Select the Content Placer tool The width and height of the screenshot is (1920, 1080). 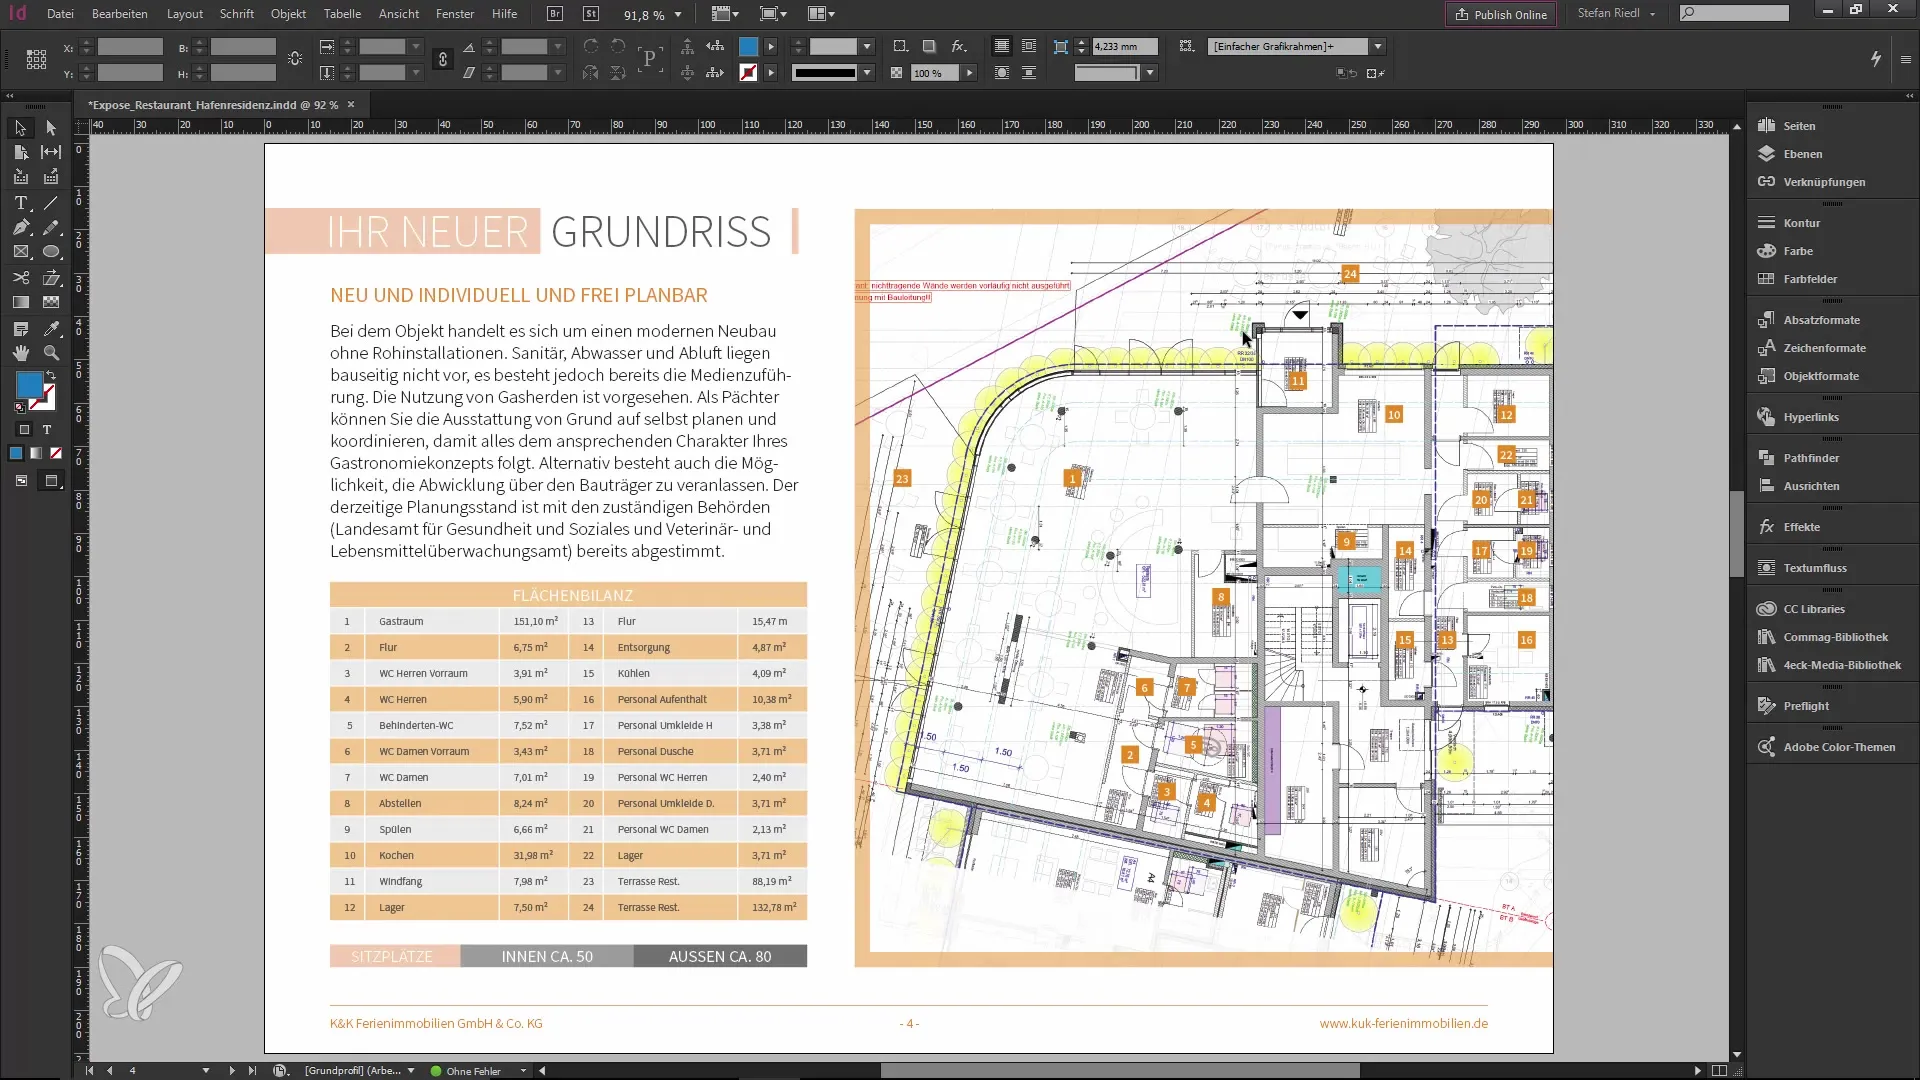point(51,177)
